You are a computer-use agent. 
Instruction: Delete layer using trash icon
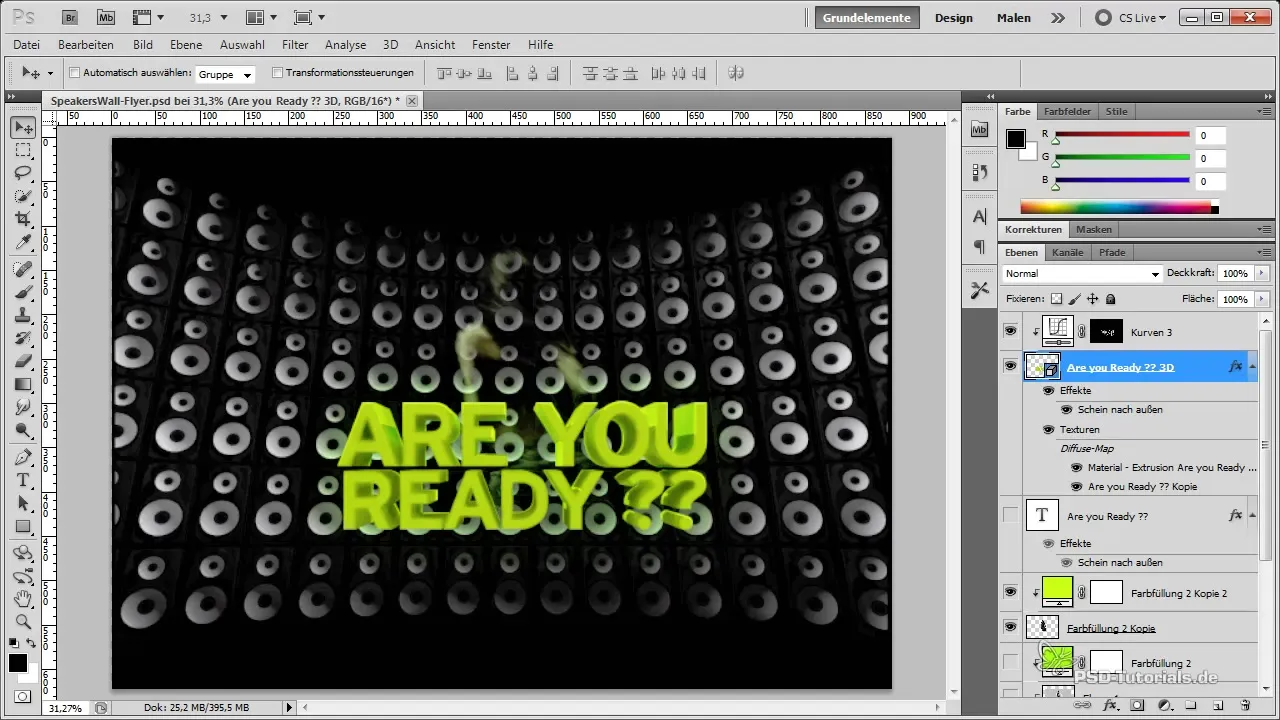click(x=1245, y=705)
